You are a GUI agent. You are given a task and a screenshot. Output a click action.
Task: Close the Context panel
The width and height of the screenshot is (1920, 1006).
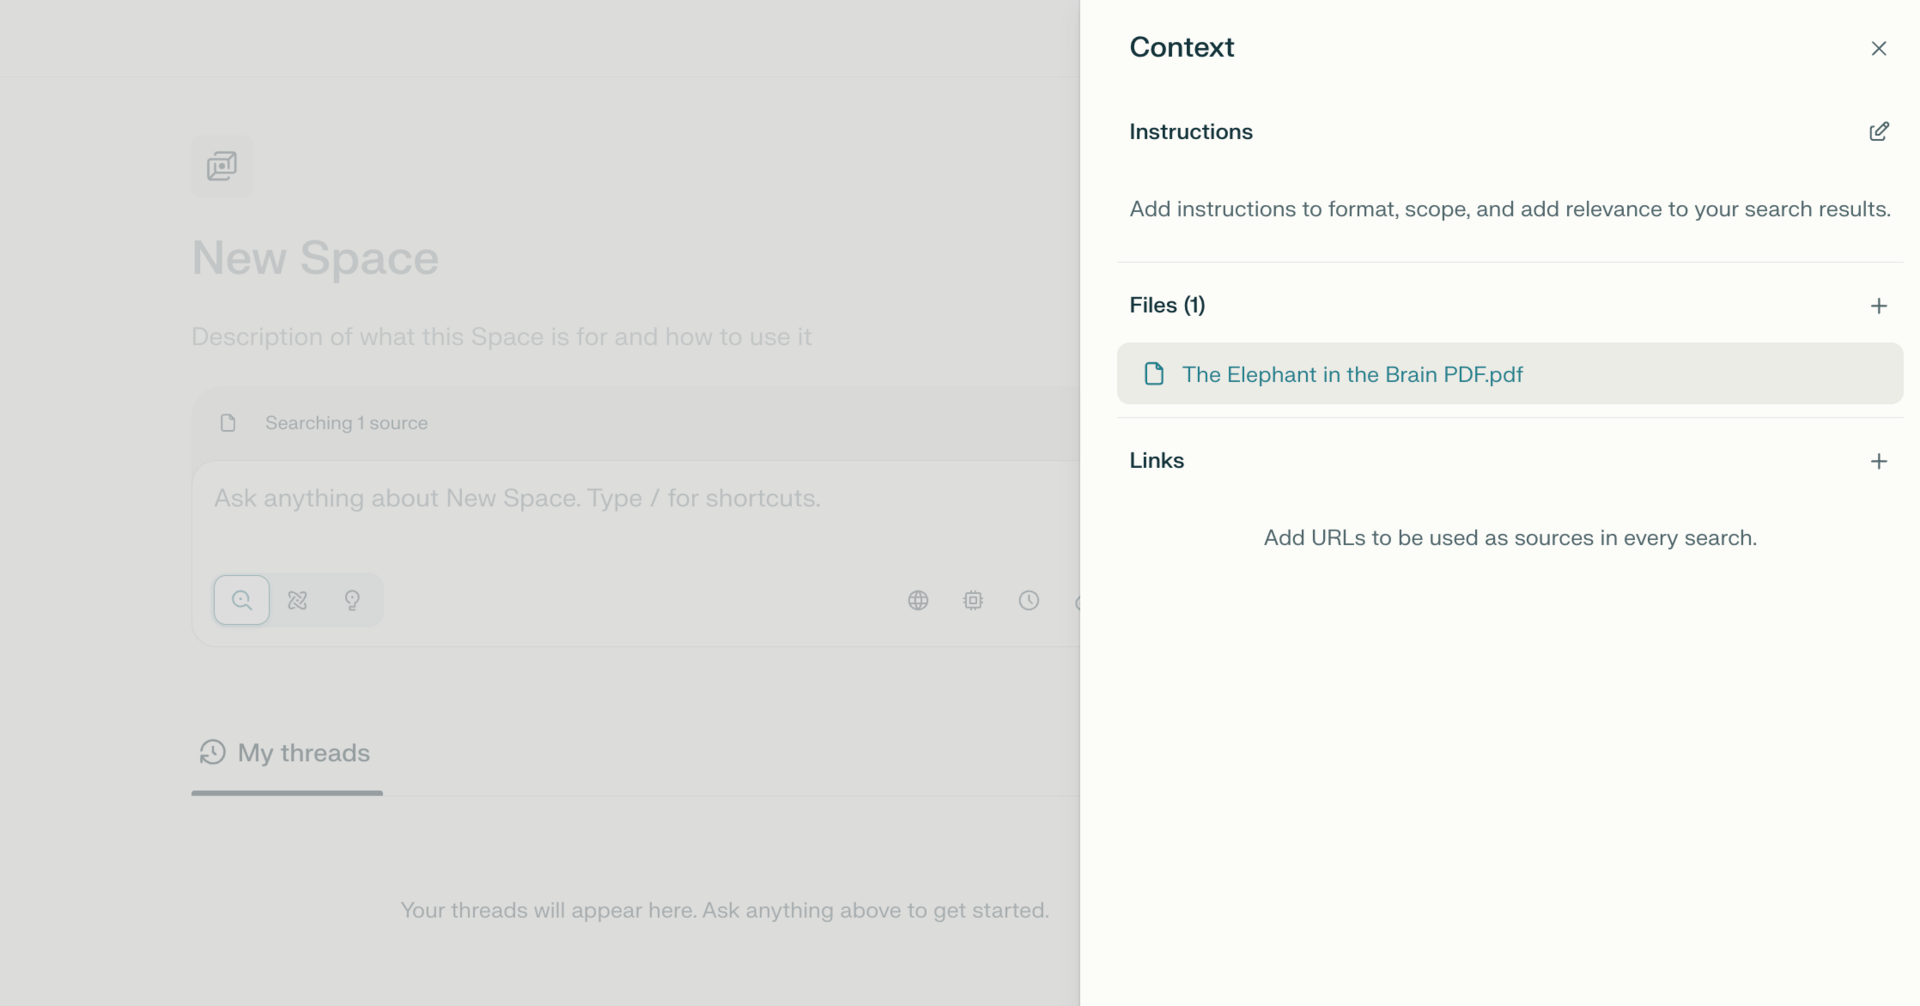point(1878,48)
